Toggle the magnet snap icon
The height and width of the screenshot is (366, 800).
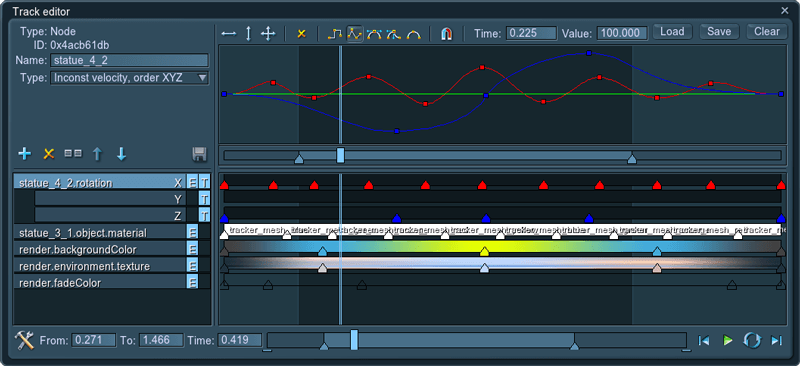tap(446, 34)
